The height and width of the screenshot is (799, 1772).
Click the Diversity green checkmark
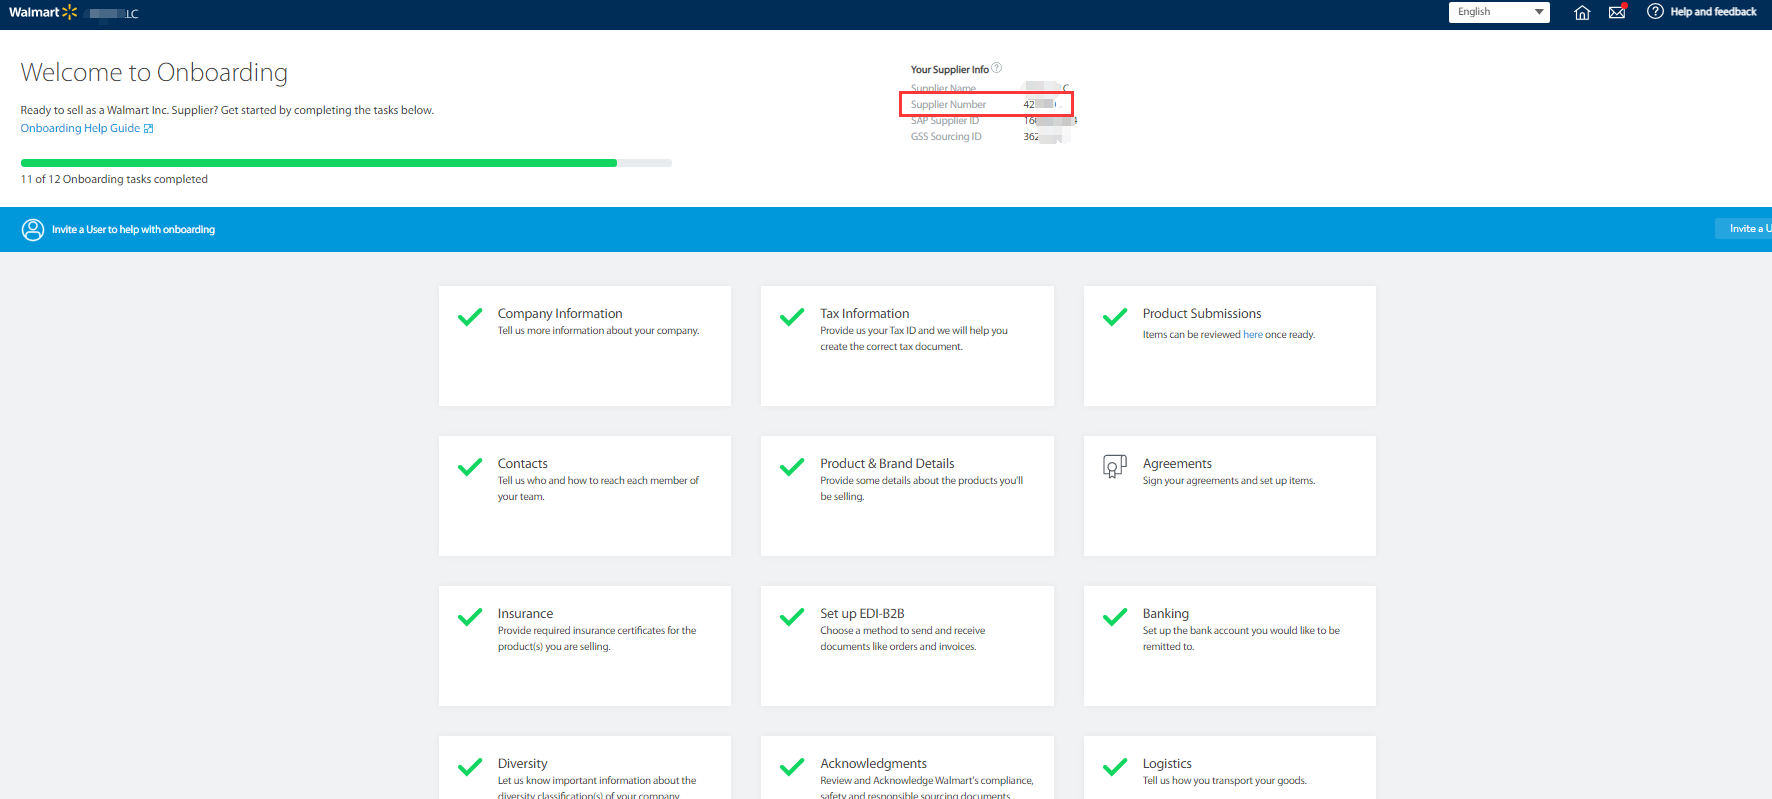(470, 768)
